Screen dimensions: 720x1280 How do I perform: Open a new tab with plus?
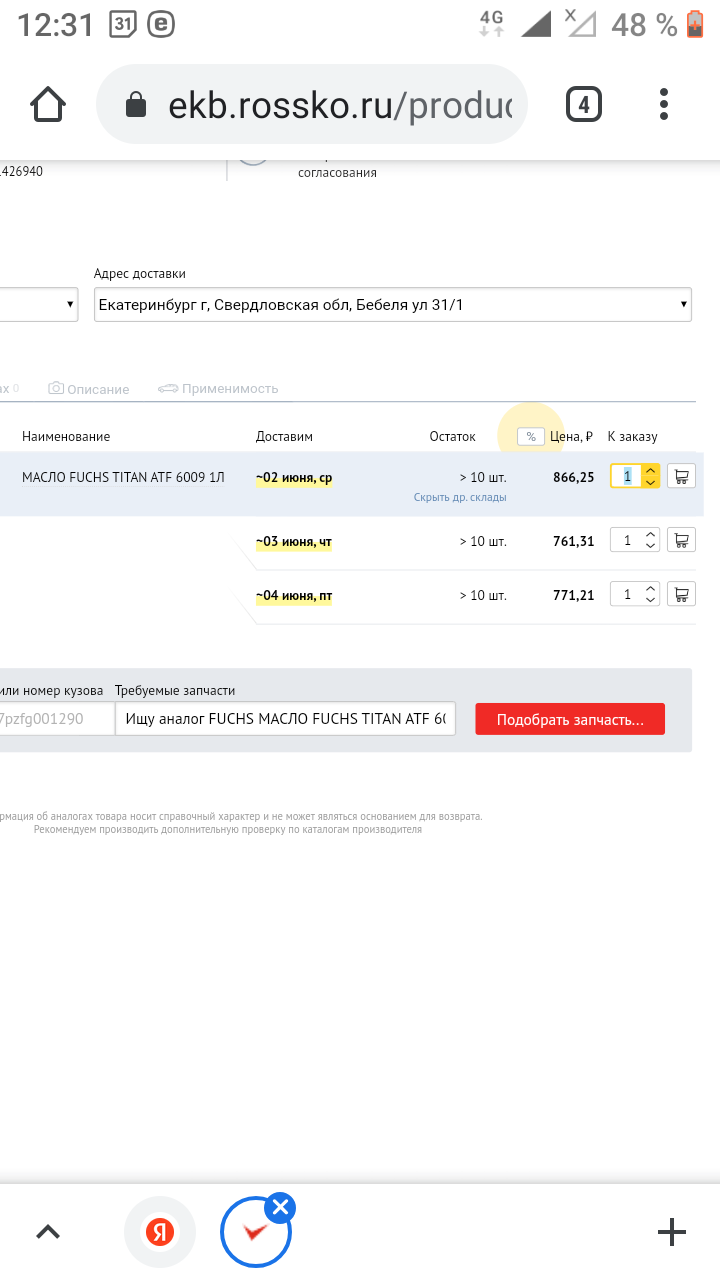click(x=672, y=1232)
